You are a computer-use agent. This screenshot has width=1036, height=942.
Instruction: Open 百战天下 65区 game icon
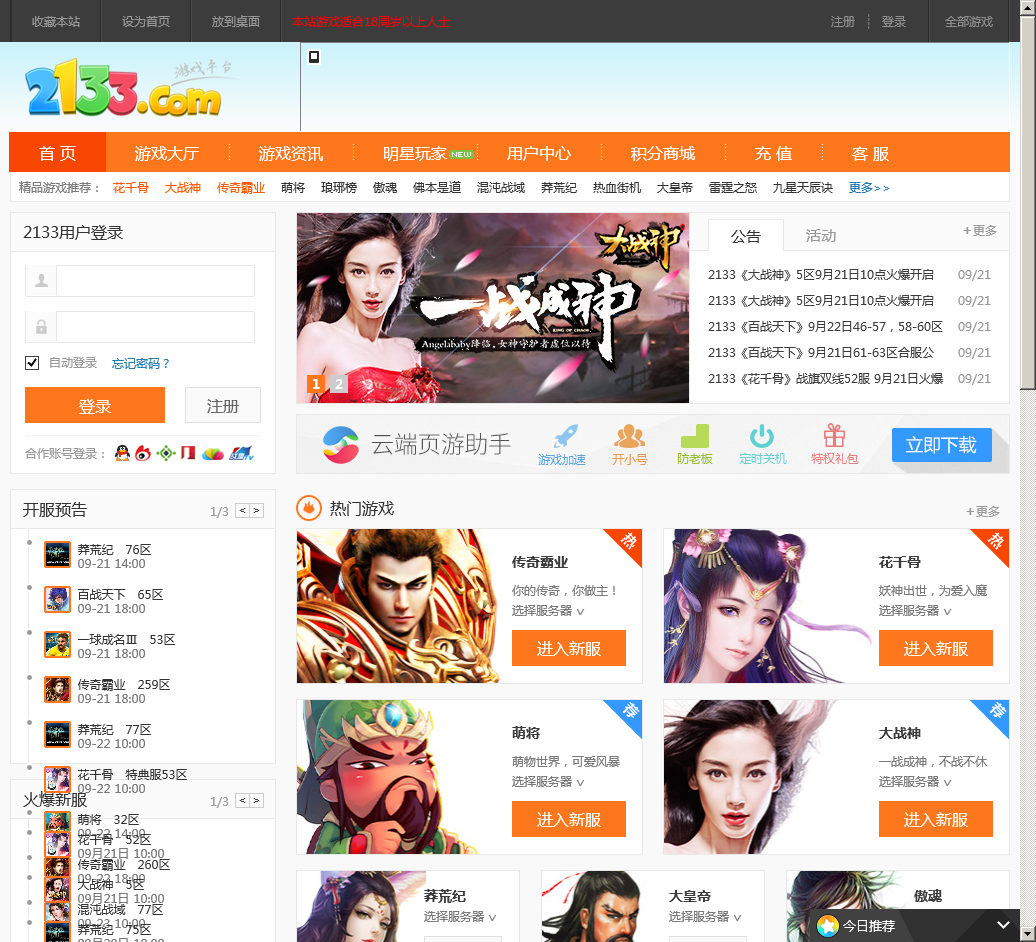pos(57,599)
